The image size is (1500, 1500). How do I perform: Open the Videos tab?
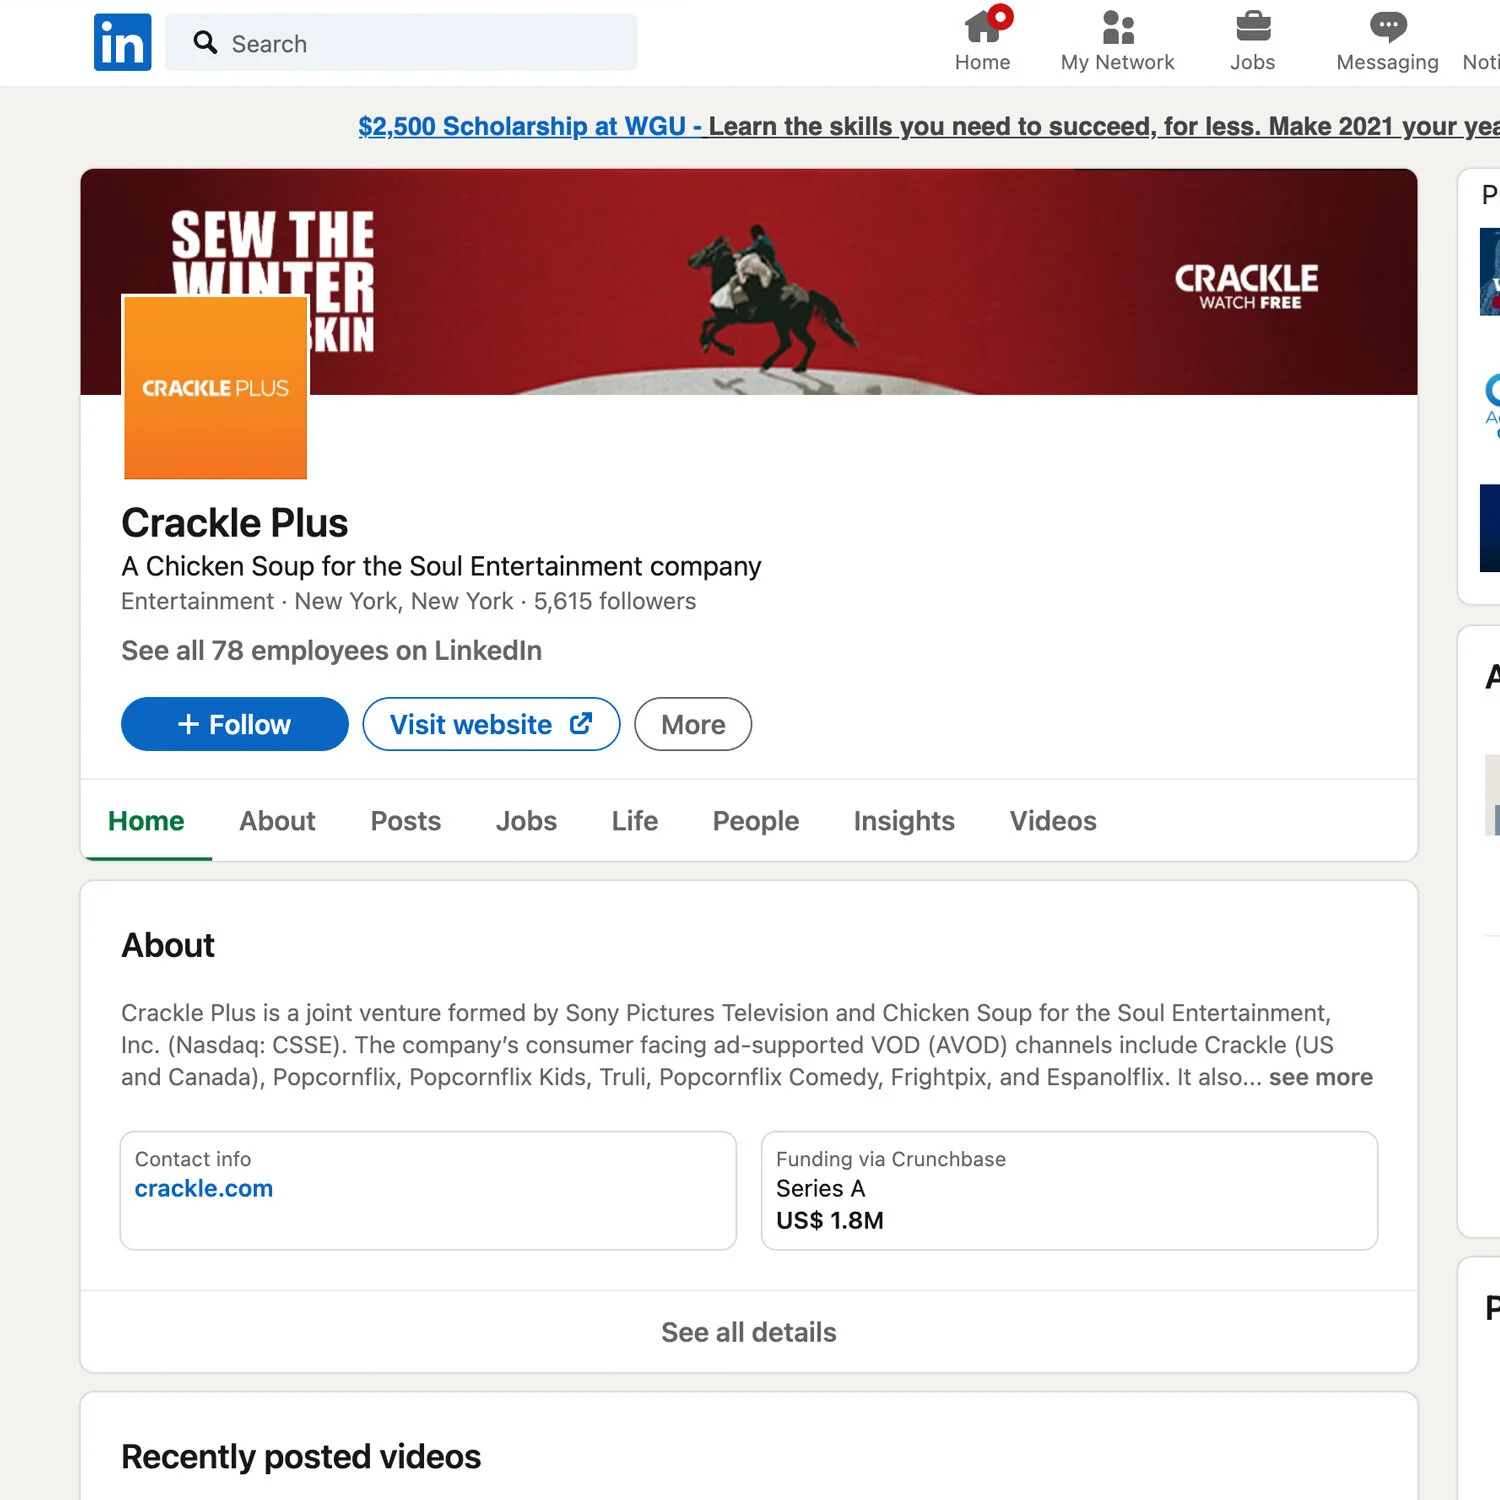1052,821
